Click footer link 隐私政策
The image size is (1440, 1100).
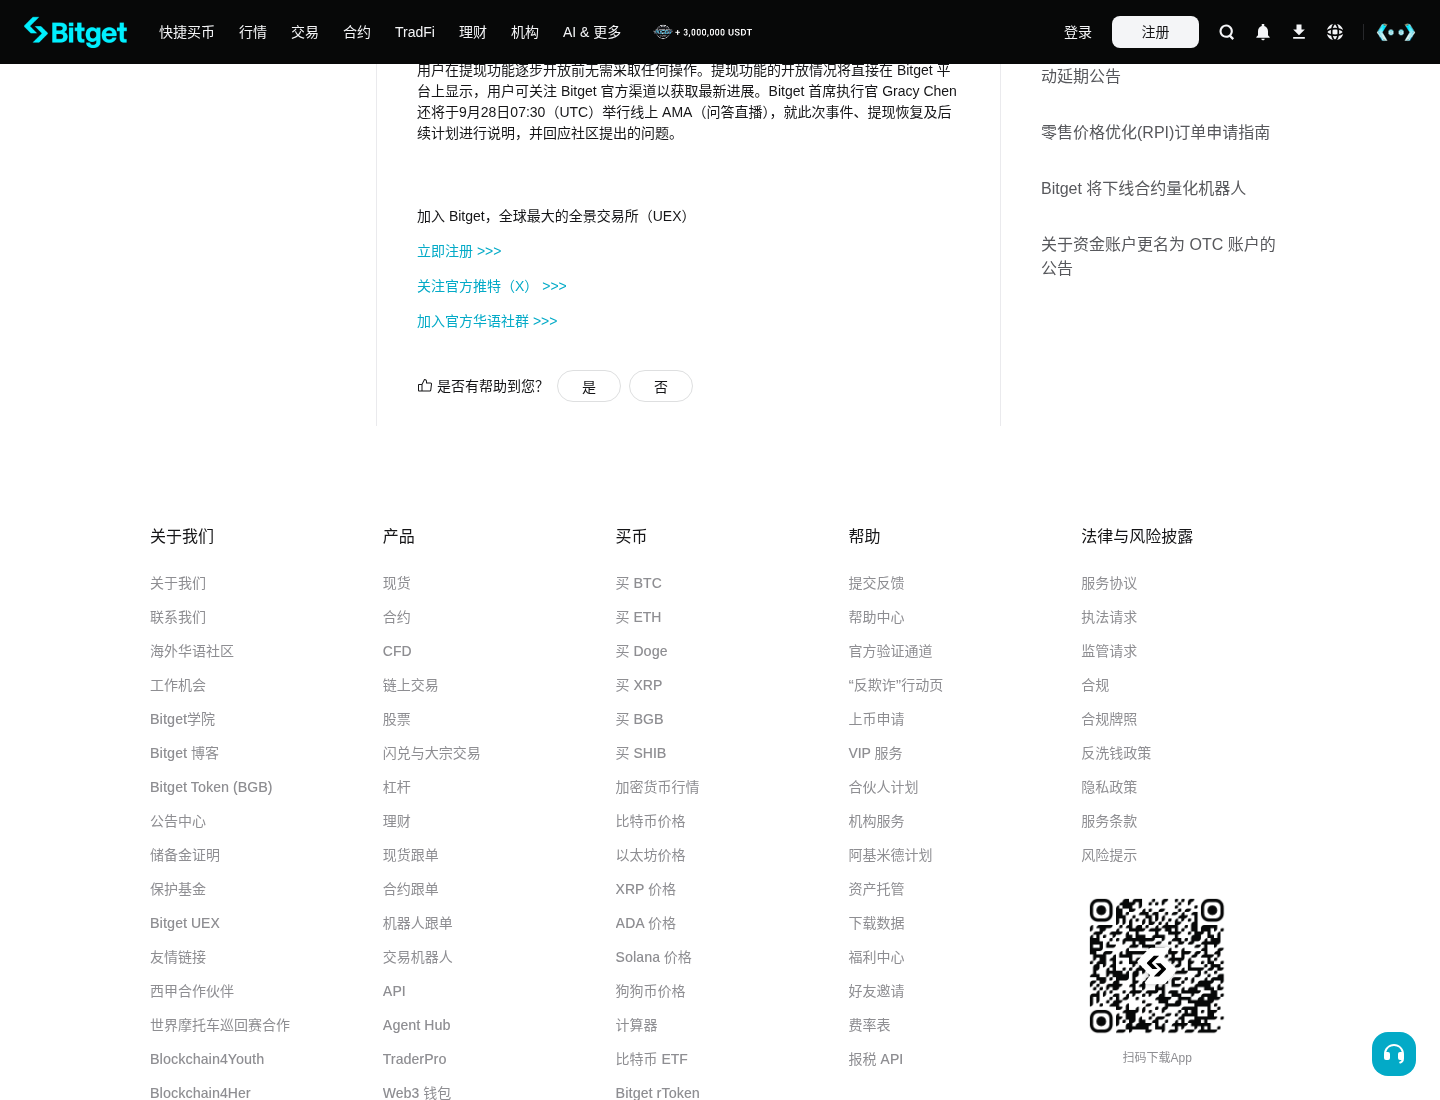click(x=1109, y=787)
